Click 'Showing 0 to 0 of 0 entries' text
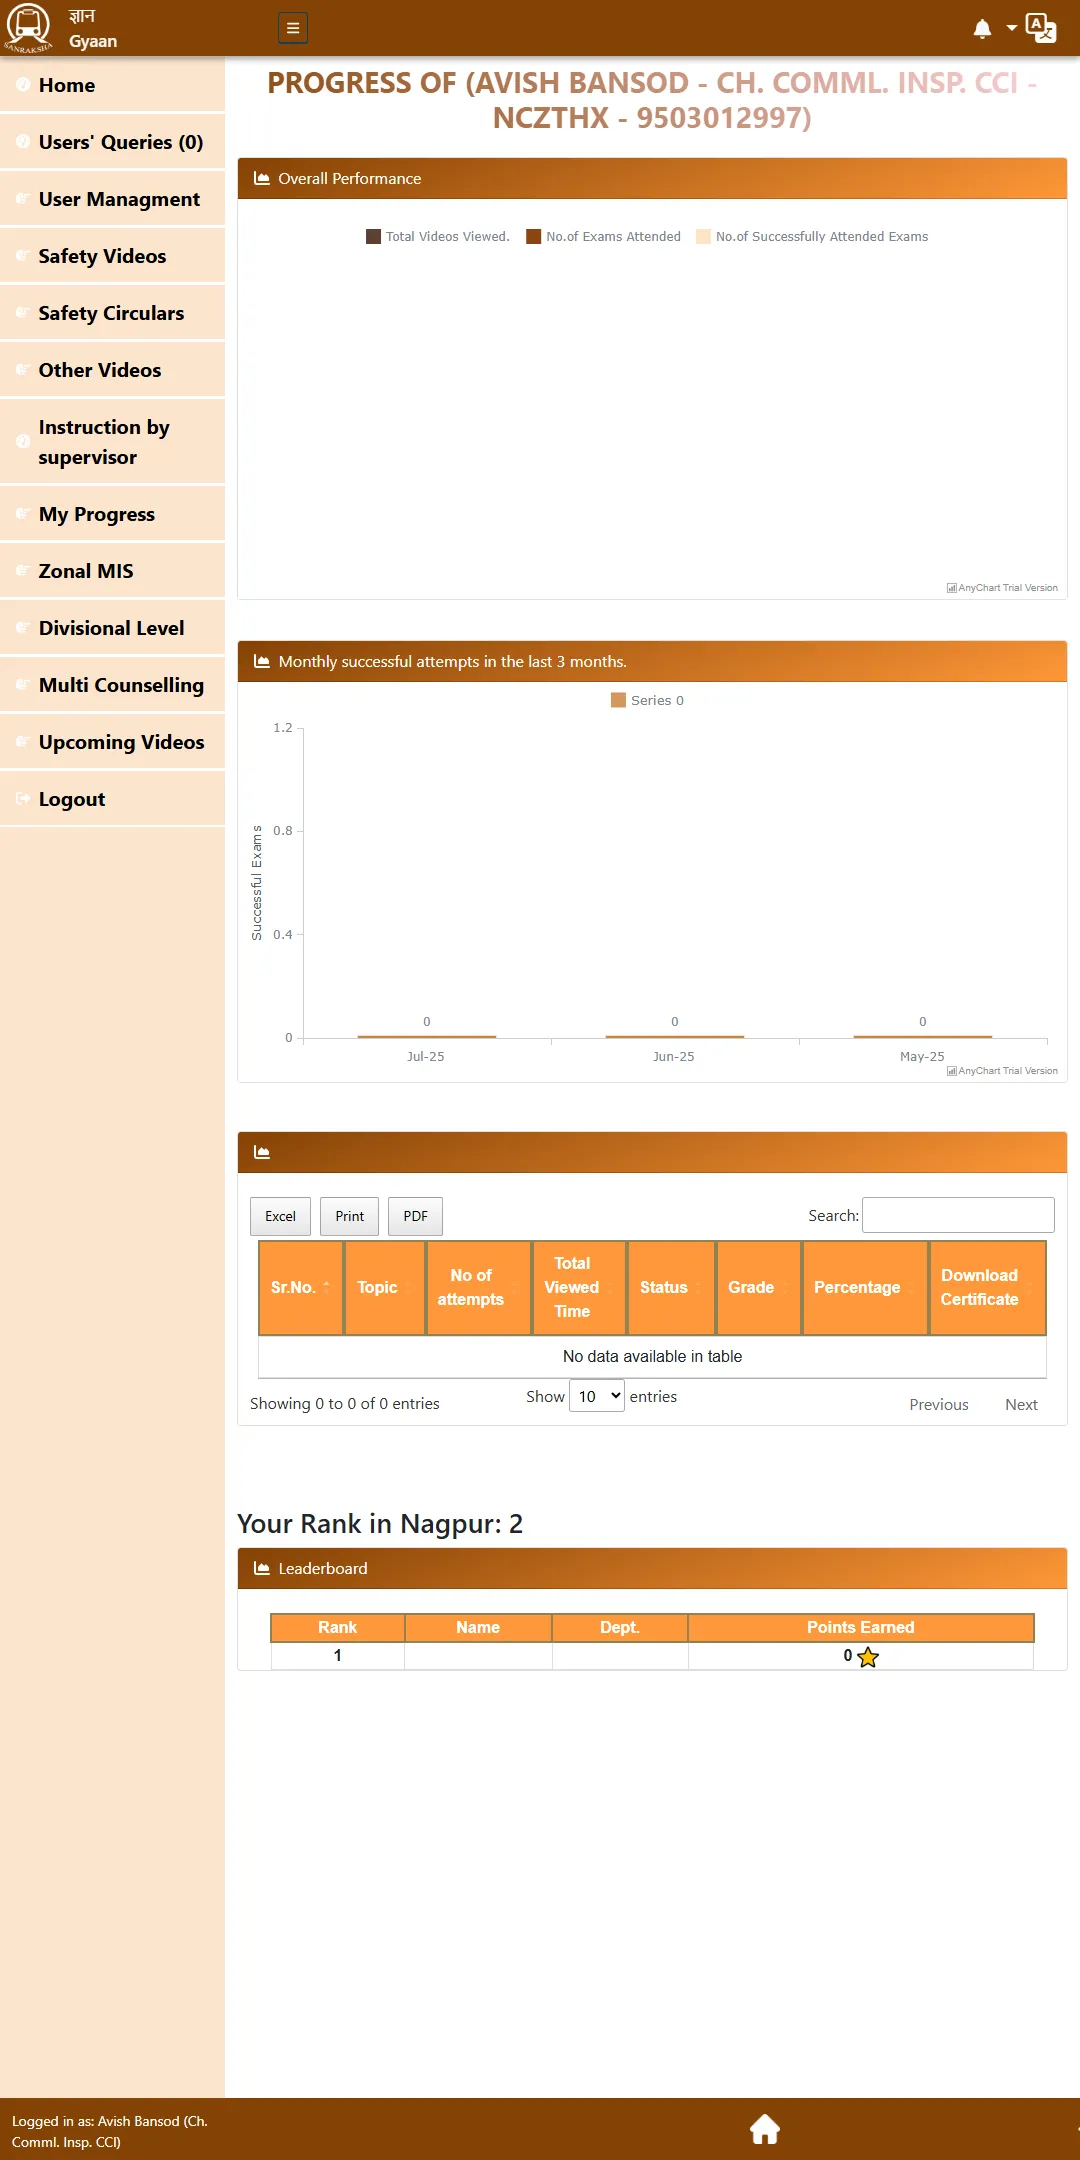Screen dimensions: 1080x2160 click(345, 1404)
